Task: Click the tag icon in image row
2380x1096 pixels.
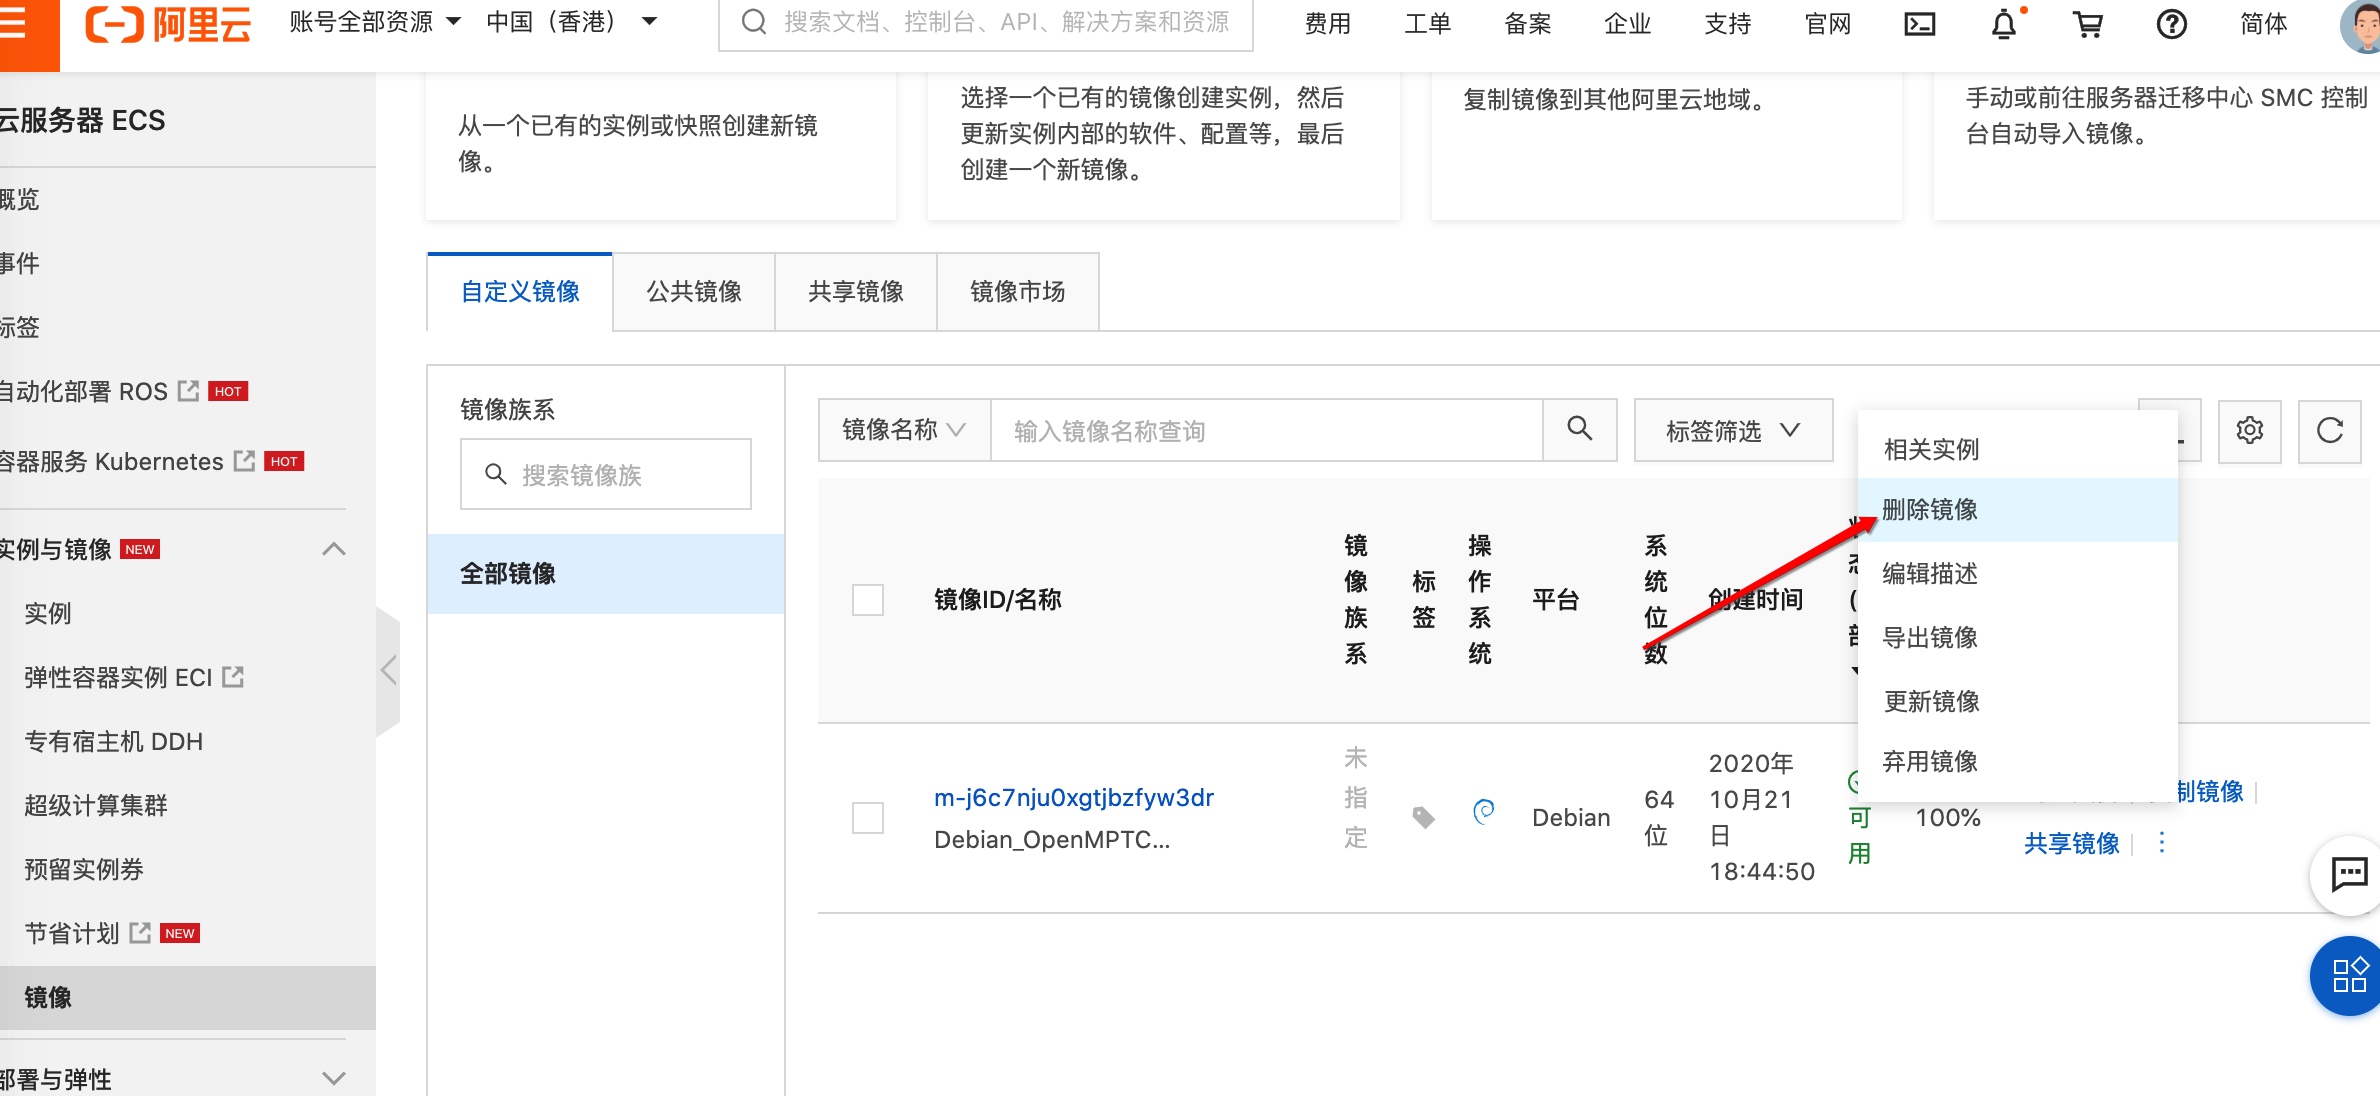Action: tap(1423, 818)
